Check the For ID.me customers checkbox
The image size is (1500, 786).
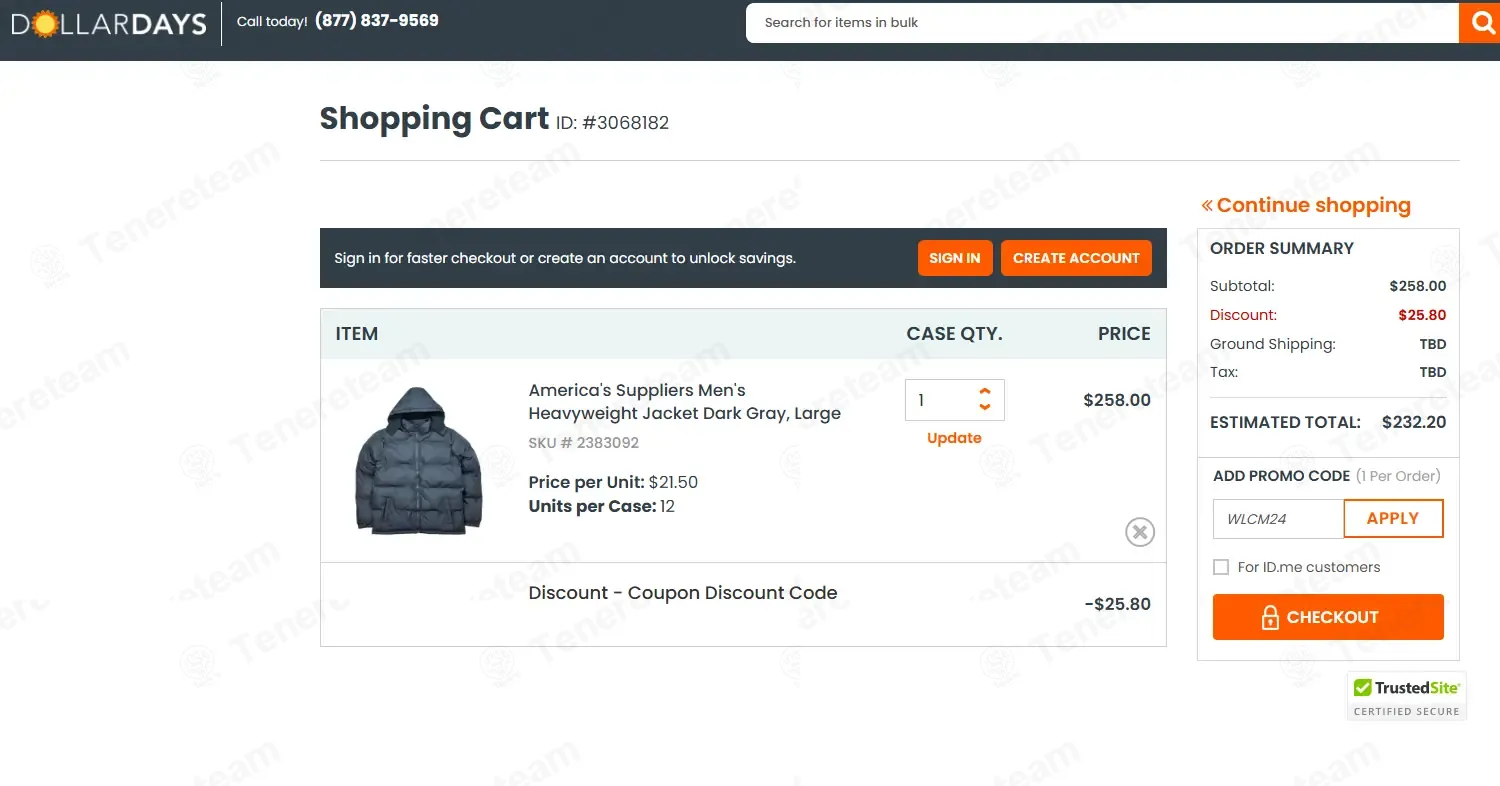[x=1221, y=567]
